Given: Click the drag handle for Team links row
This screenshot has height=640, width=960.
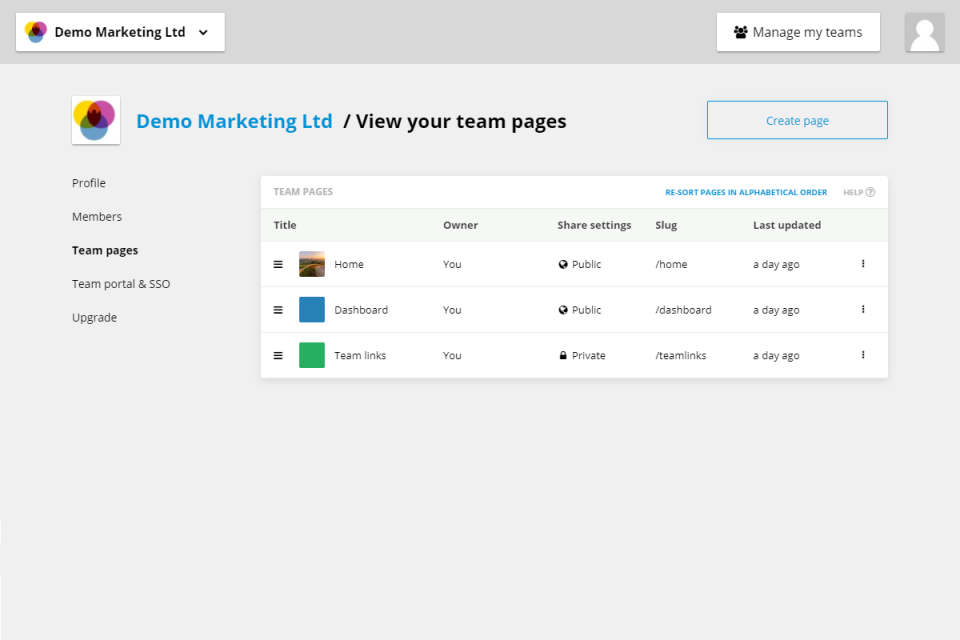Looking at the screenshot, I should pyautogui.click(x=278, y=355).
